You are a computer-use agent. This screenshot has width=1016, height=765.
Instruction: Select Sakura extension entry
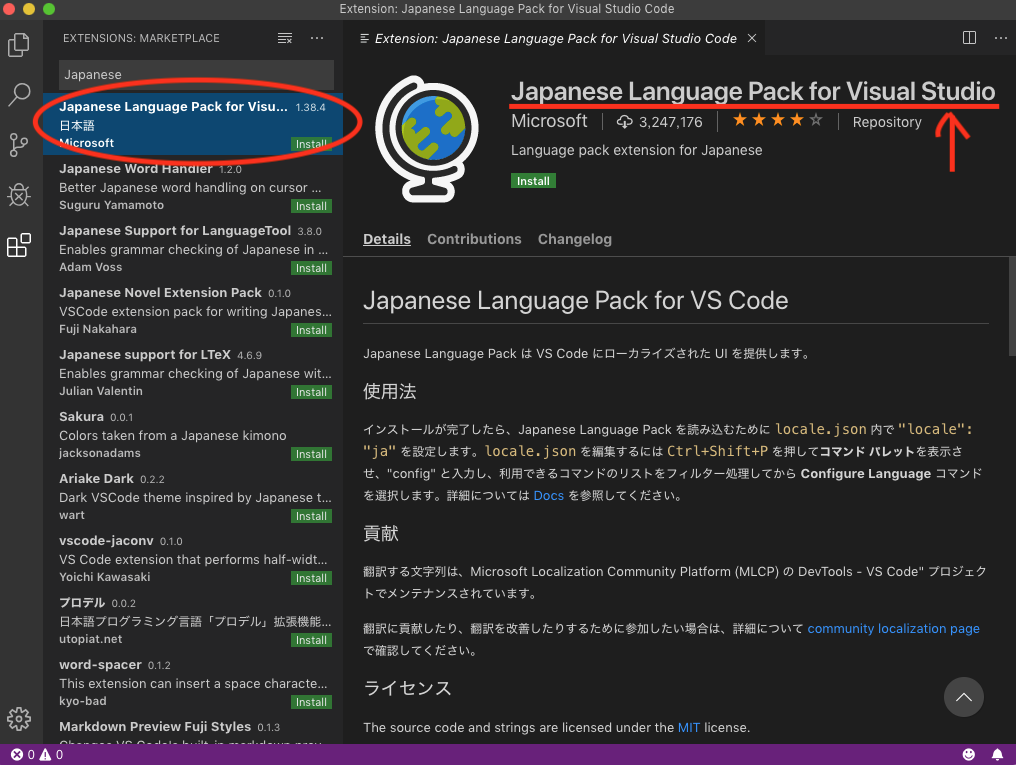point(193,435)
